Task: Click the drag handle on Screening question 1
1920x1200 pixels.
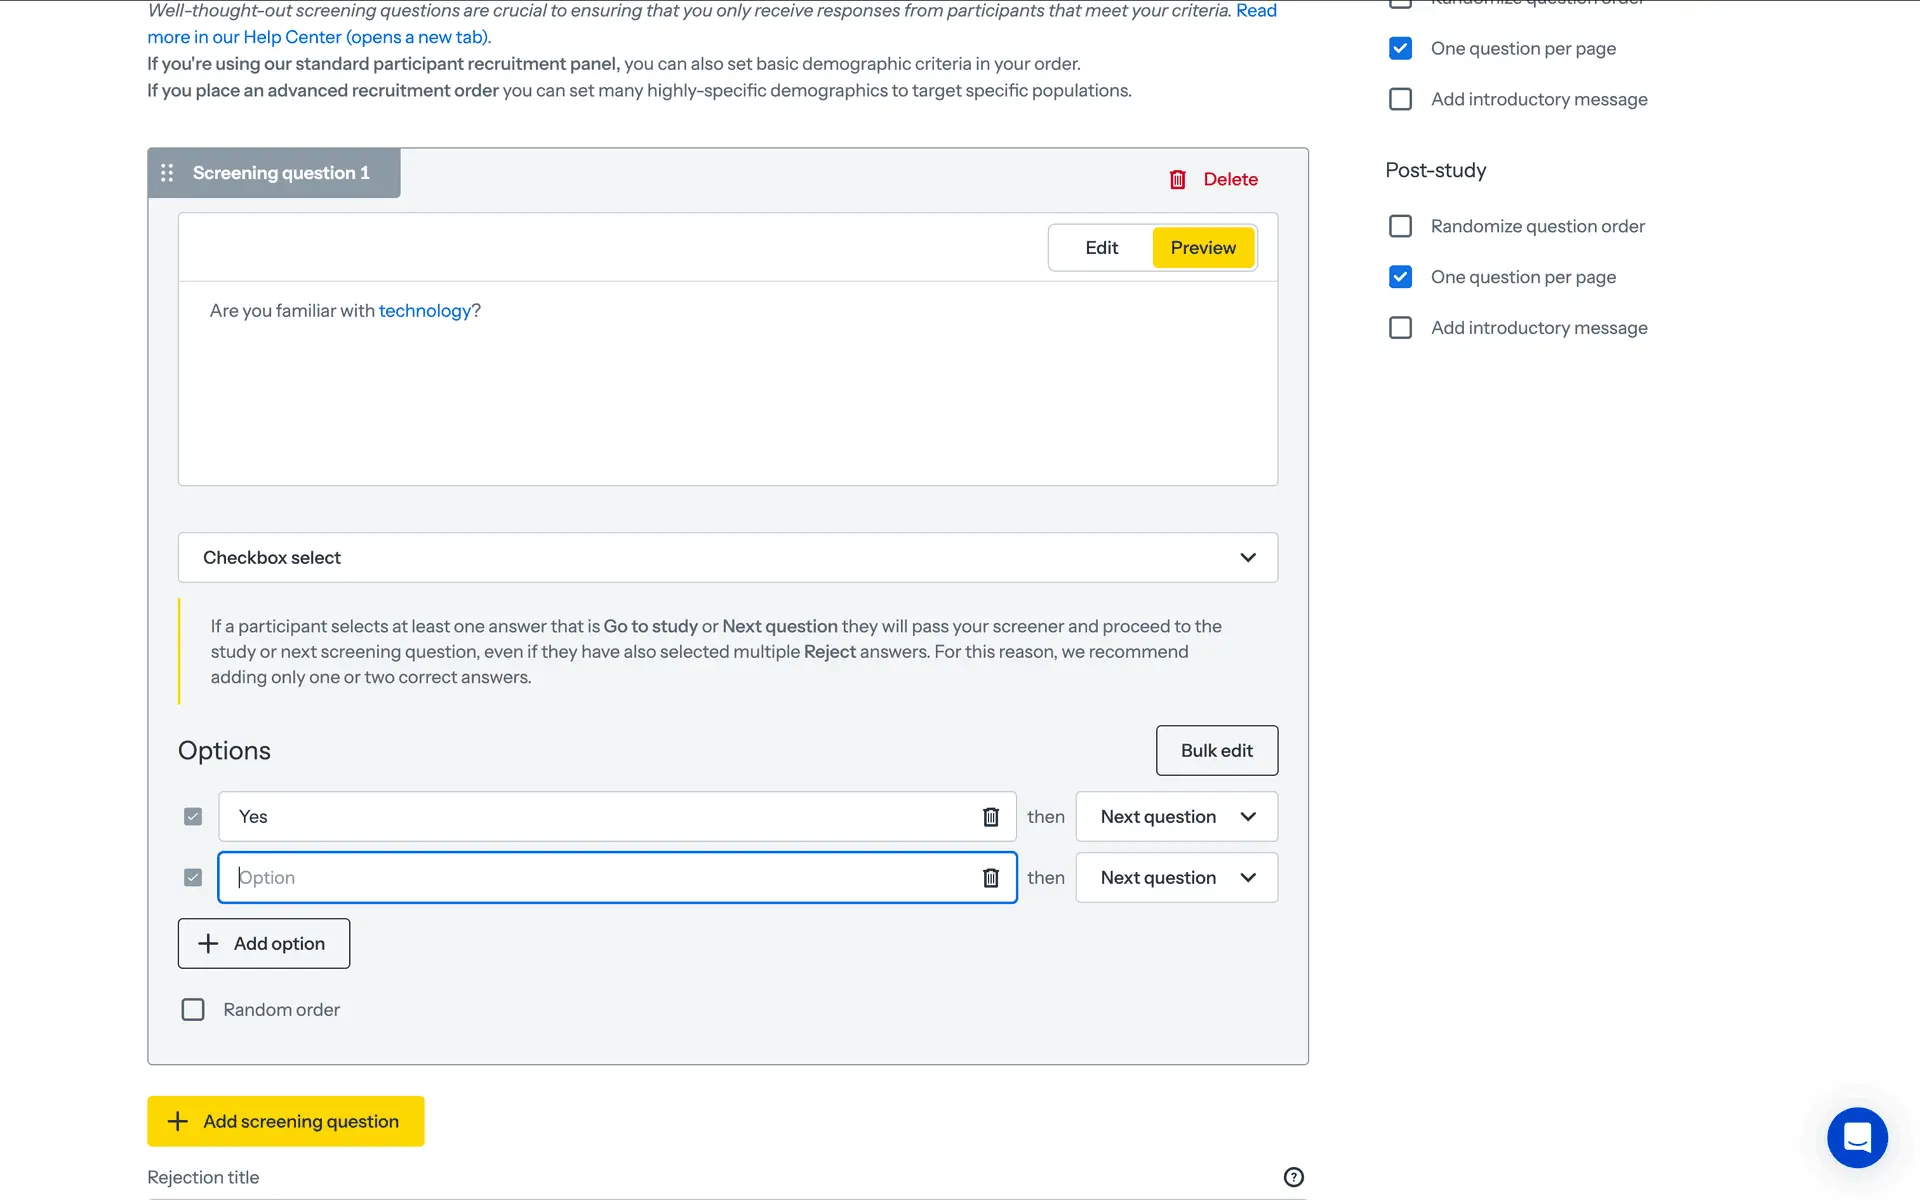Action: (167, 173)
